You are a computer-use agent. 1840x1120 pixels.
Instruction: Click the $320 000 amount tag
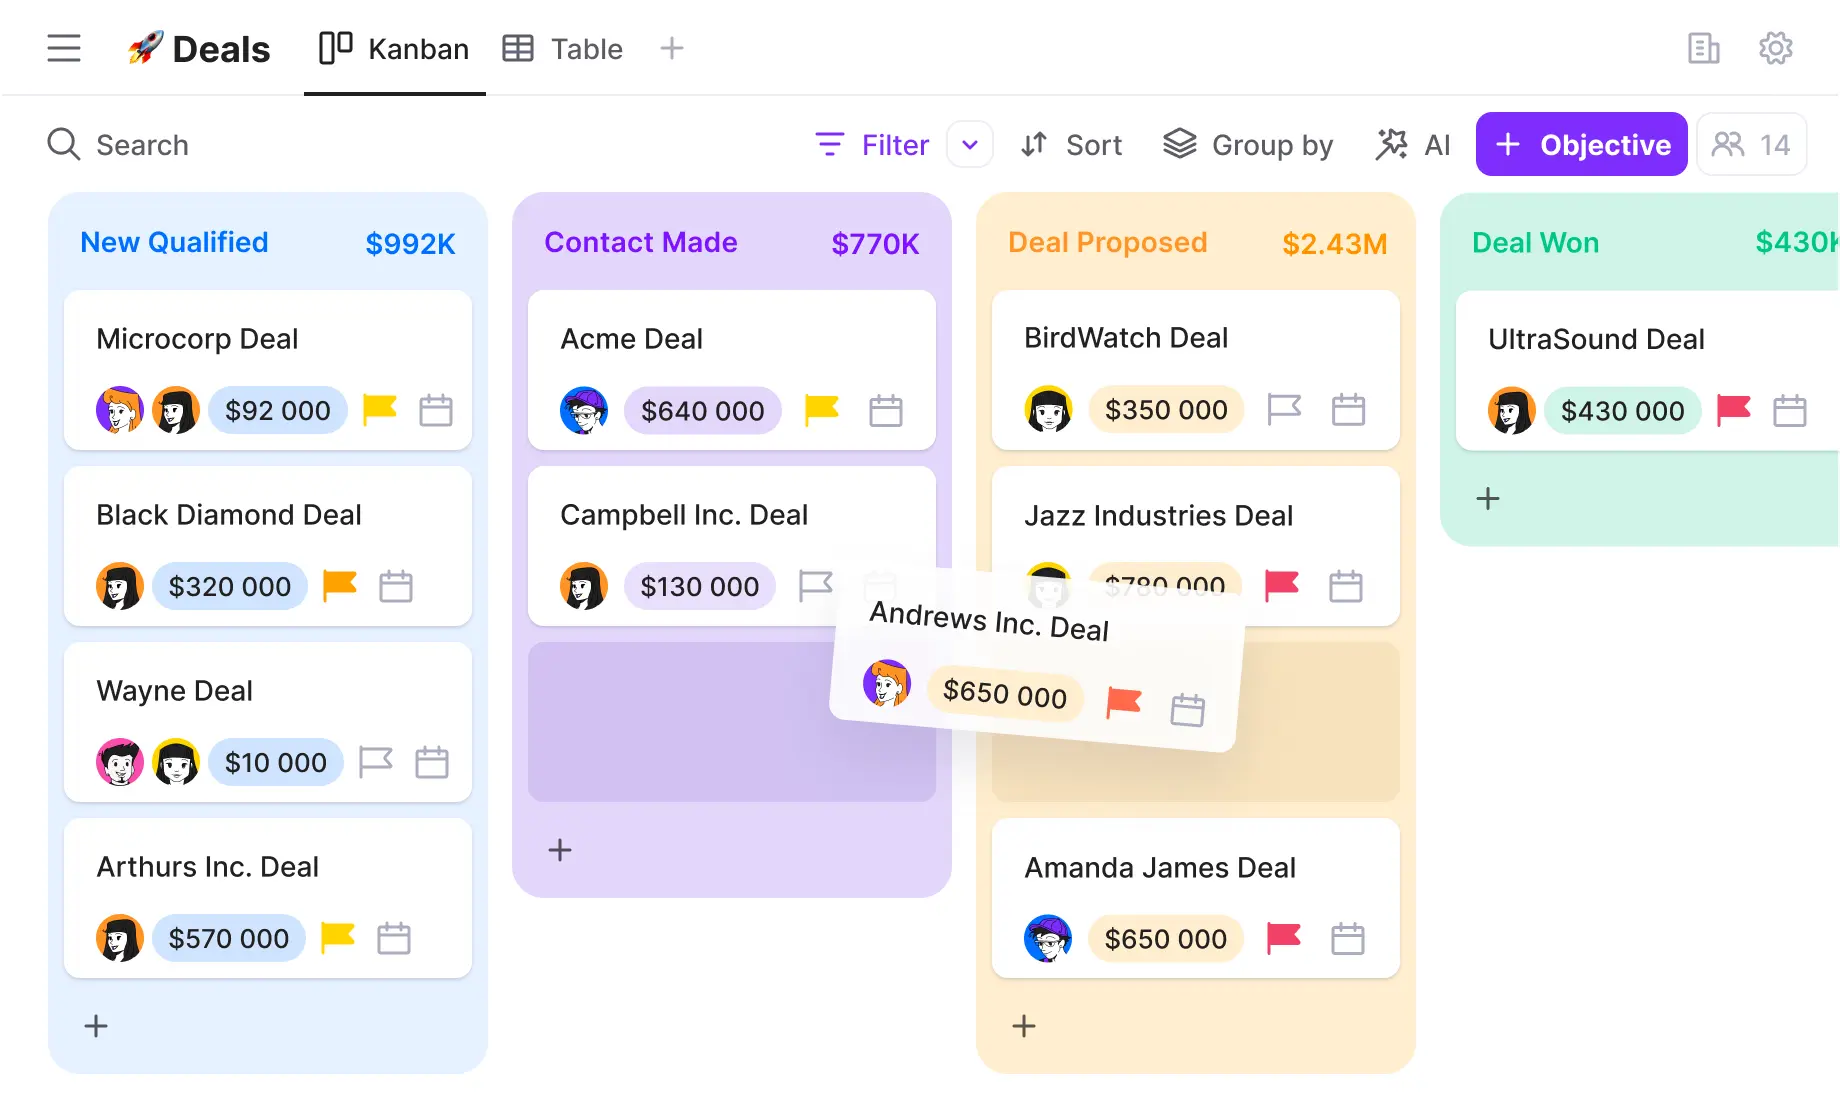[229, 586]
